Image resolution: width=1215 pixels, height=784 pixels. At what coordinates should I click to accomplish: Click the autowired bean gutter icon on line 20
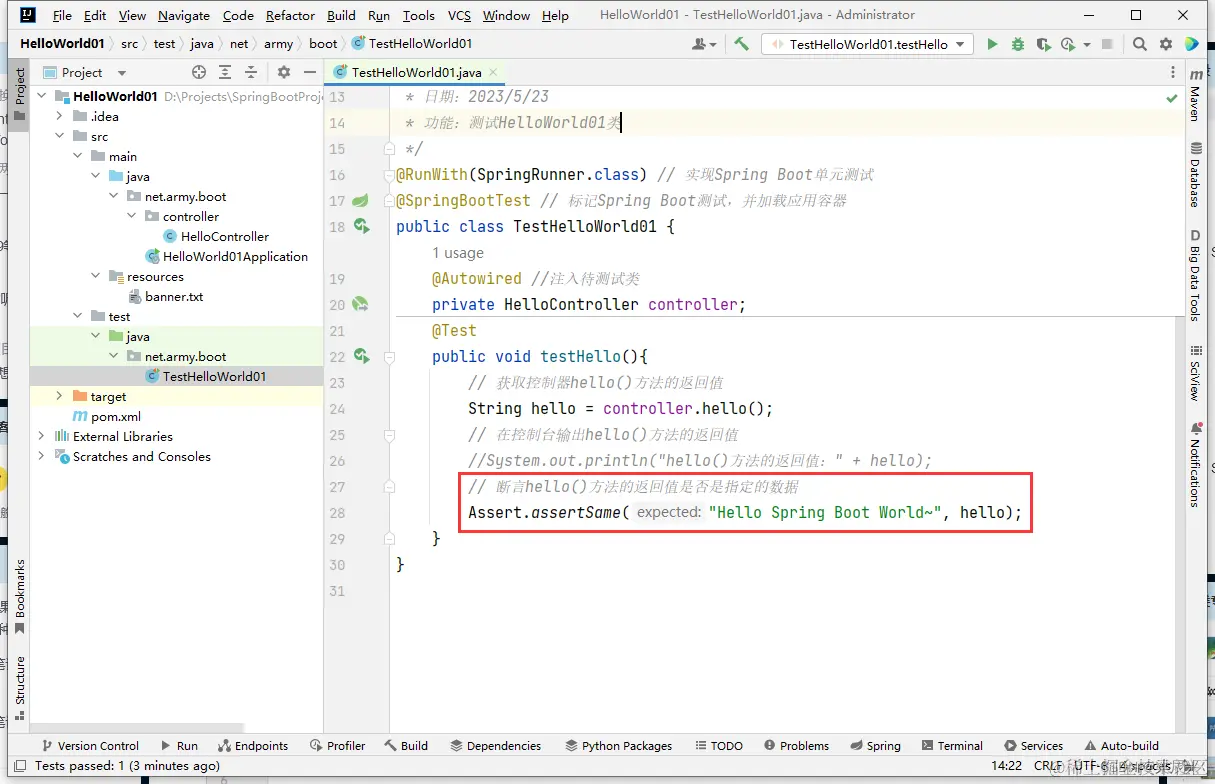tap(360, 304)
